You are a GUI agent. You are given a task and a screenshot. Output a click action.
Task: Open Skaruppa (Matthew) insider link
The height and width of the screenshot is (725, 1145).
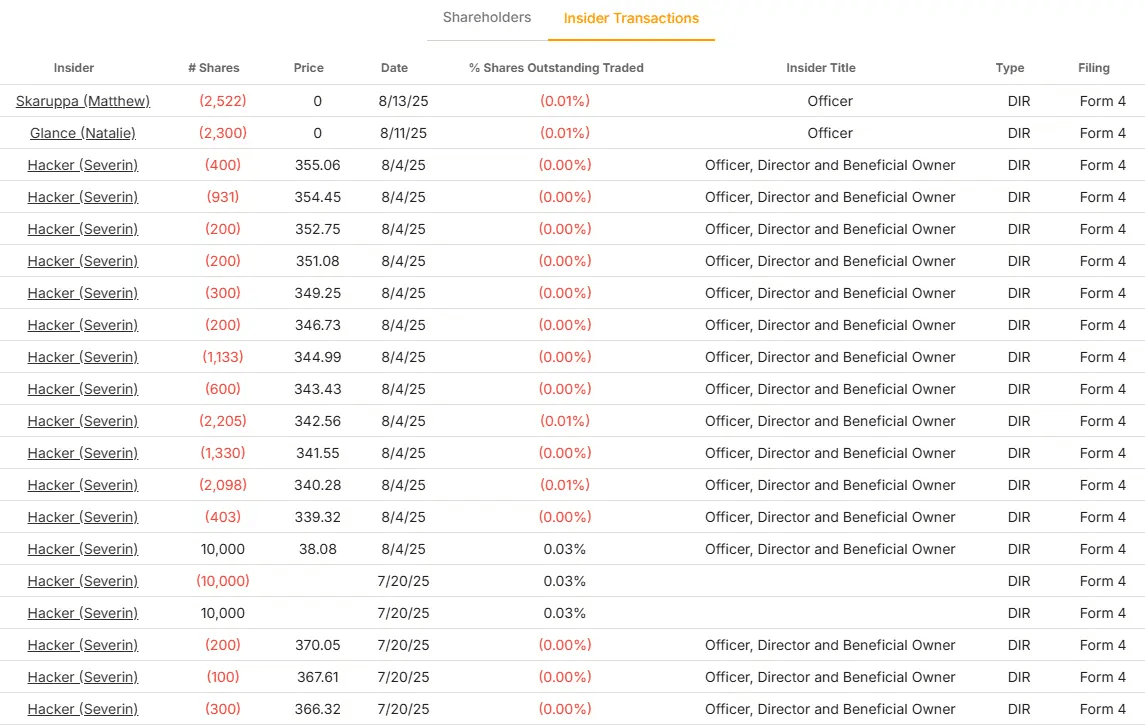click(83, 101)
